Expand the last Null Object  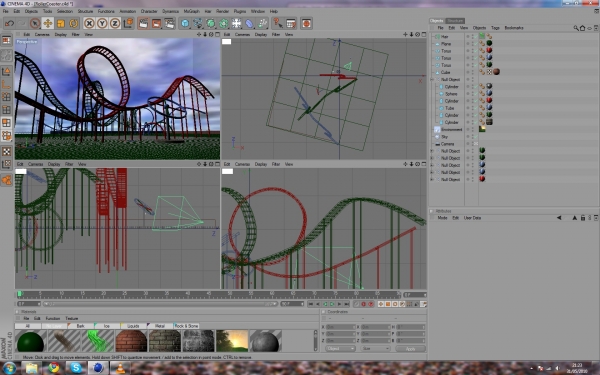click(x=432, y=179)
